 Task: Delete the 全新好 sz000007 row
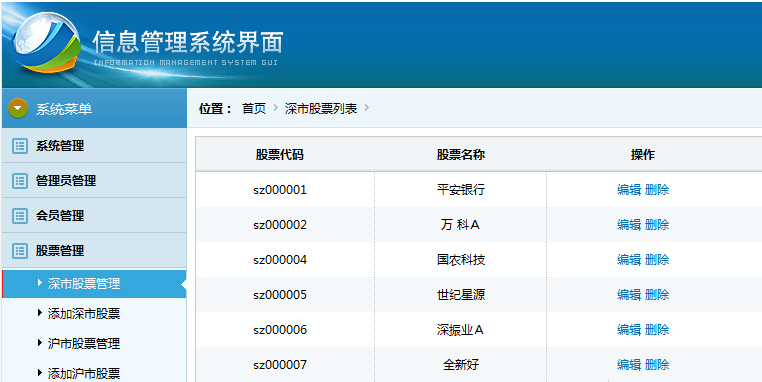coord(657,365)
